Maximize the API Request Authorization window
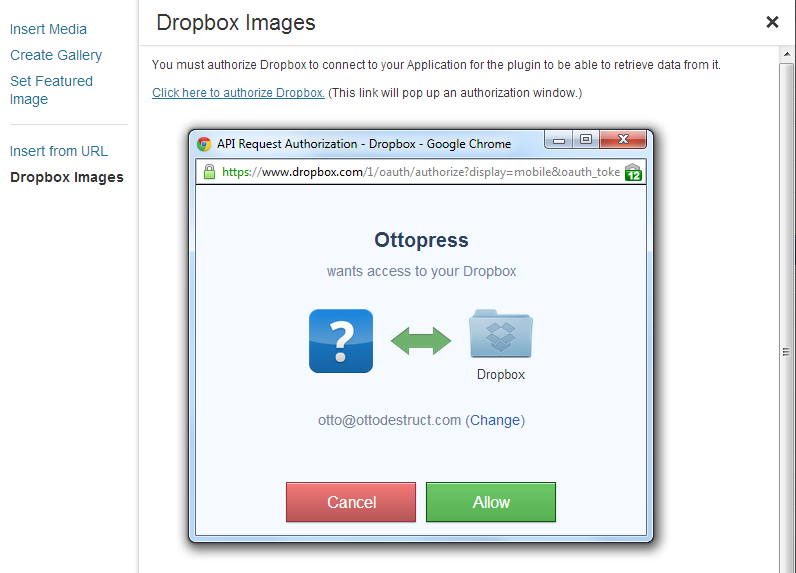Viewport: 796px width, 573px height. click(586, 140)
